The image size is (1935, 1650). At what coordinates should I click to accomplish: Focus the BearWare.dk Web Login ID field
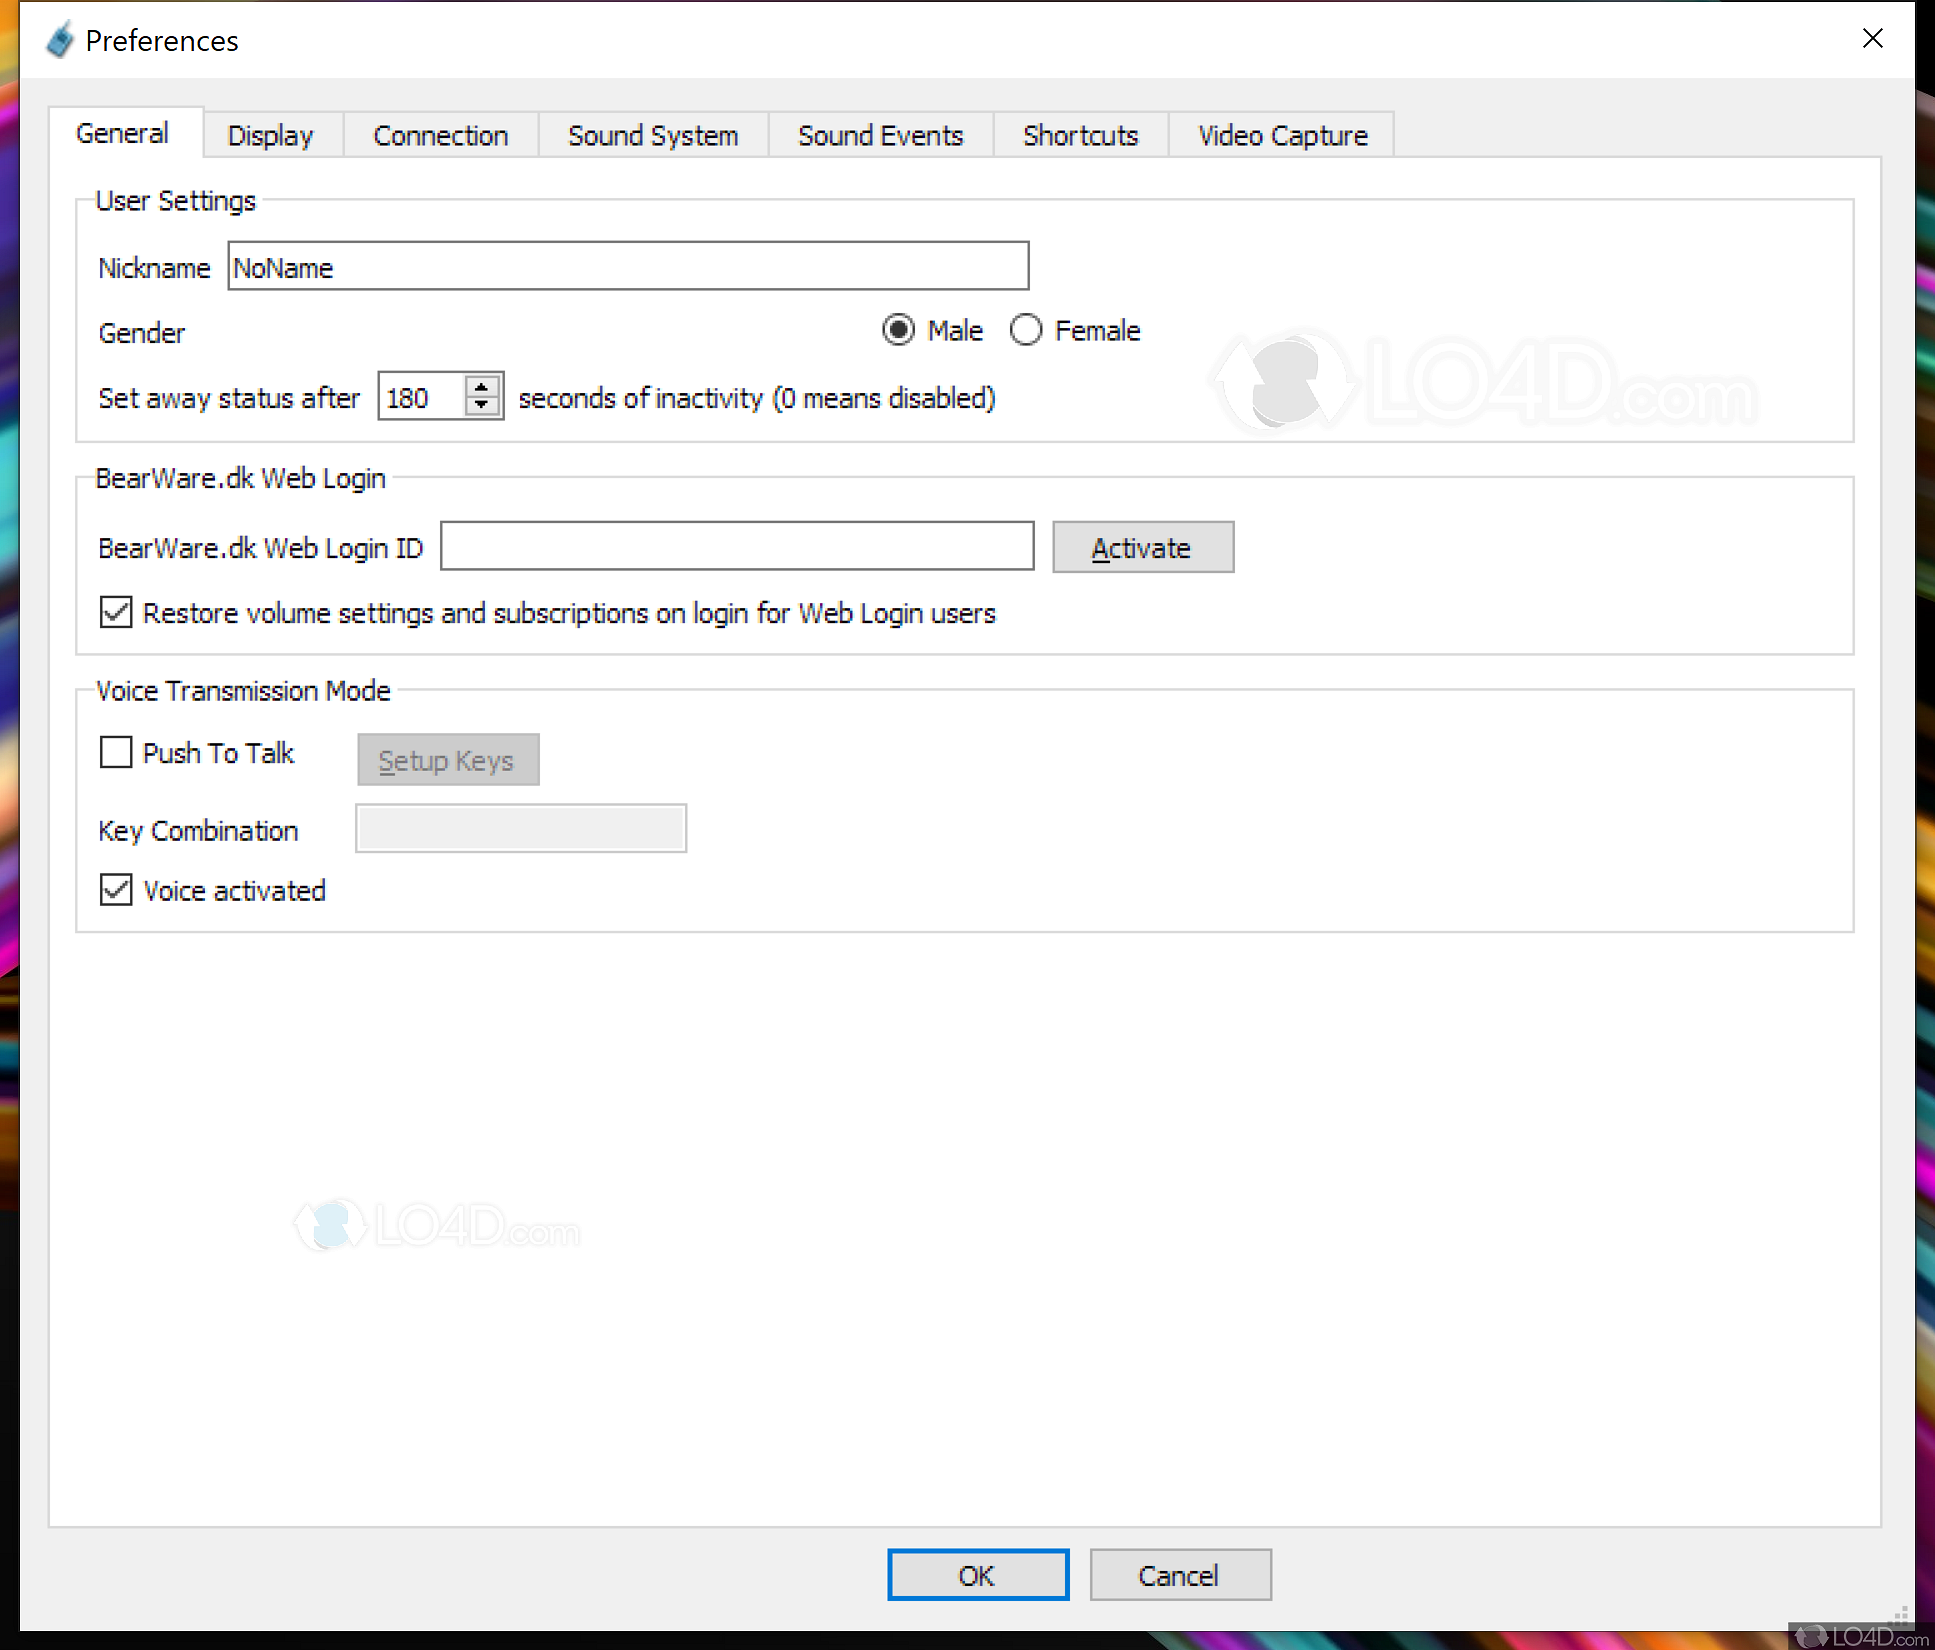pos(736,546)
